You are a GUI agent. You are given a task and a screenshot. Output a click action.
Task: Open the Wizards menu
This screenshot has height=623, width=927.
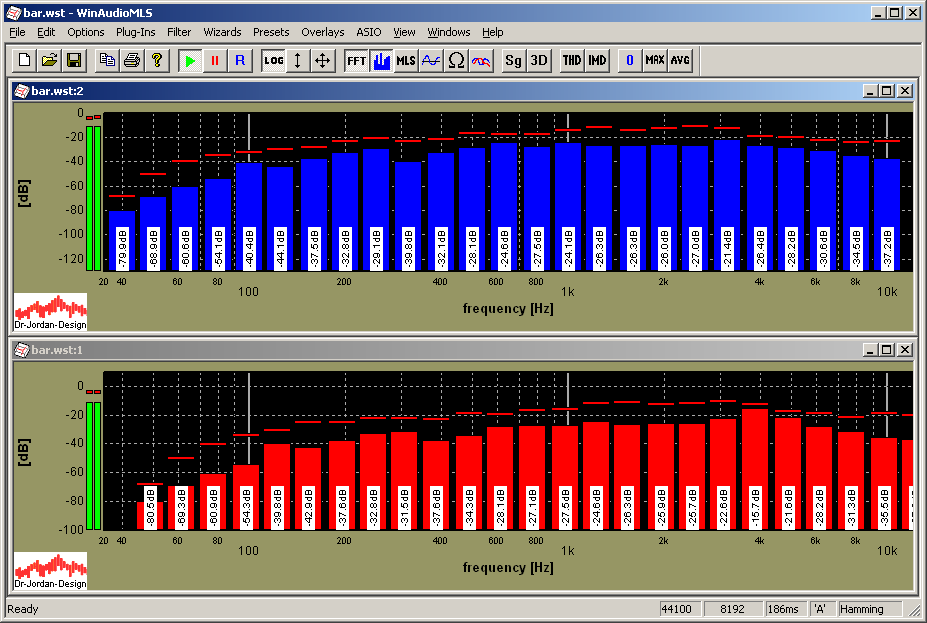point(222,32)
